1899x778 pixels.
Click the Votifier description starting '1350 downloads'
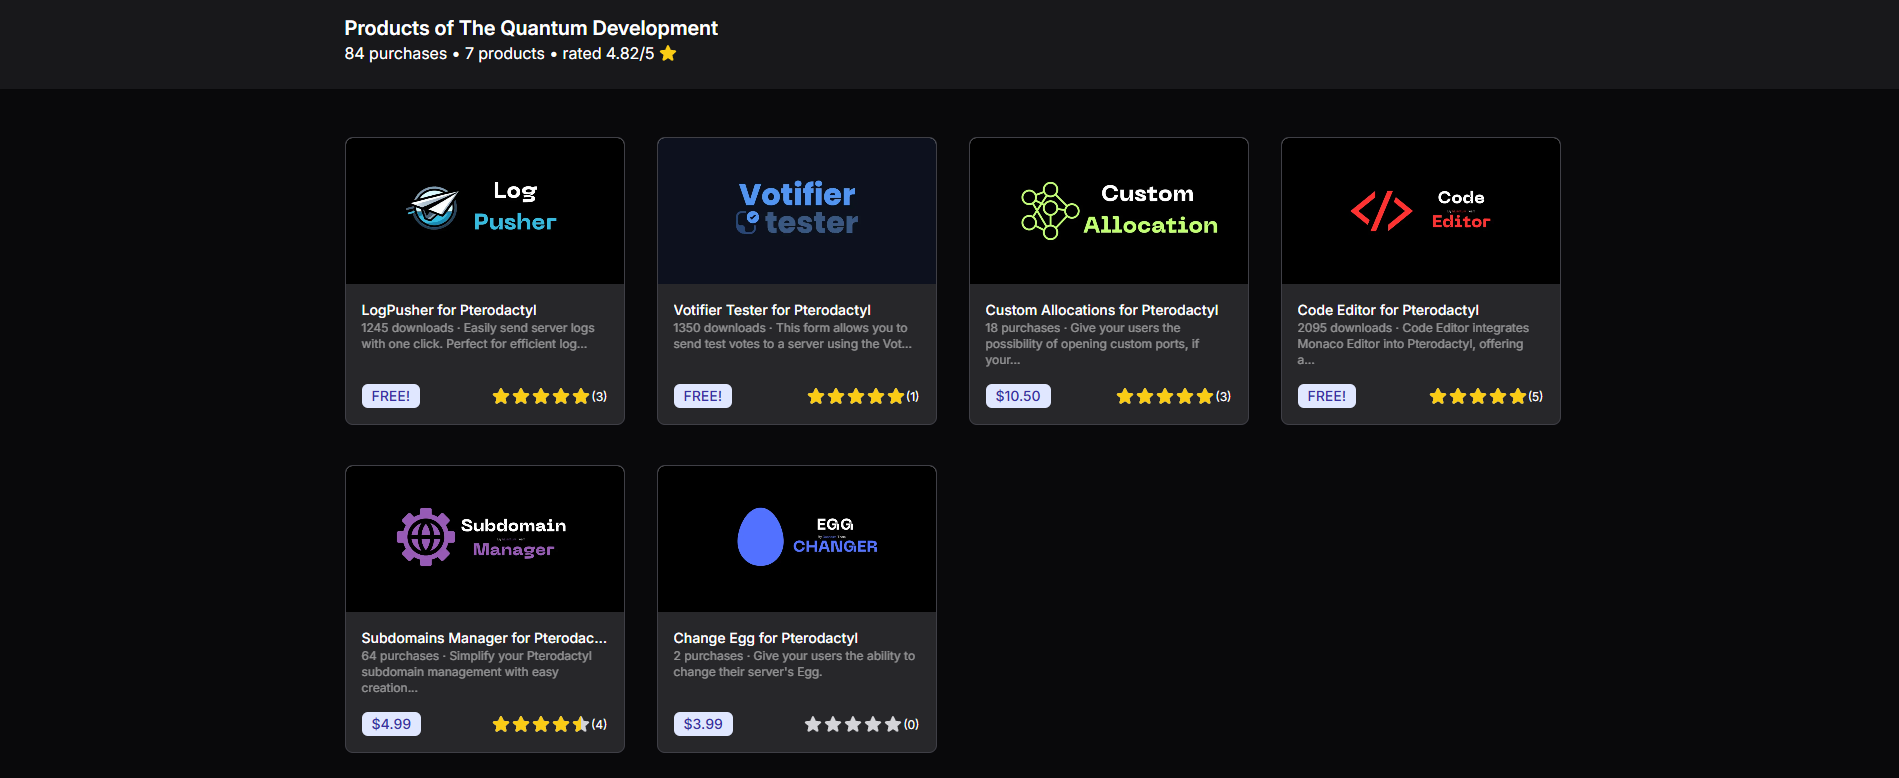point(793,336)
